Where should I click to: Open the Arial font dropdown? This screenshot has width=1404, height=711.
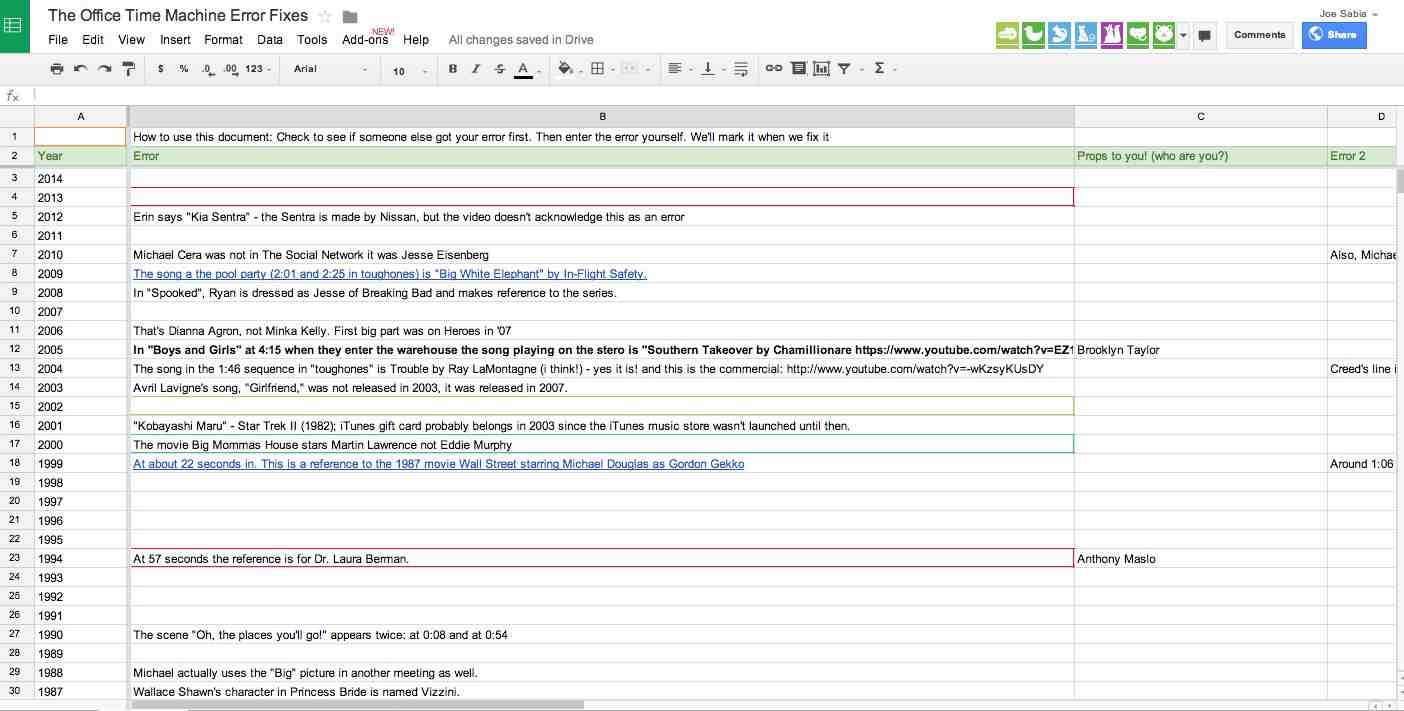[x=331, y=69]
